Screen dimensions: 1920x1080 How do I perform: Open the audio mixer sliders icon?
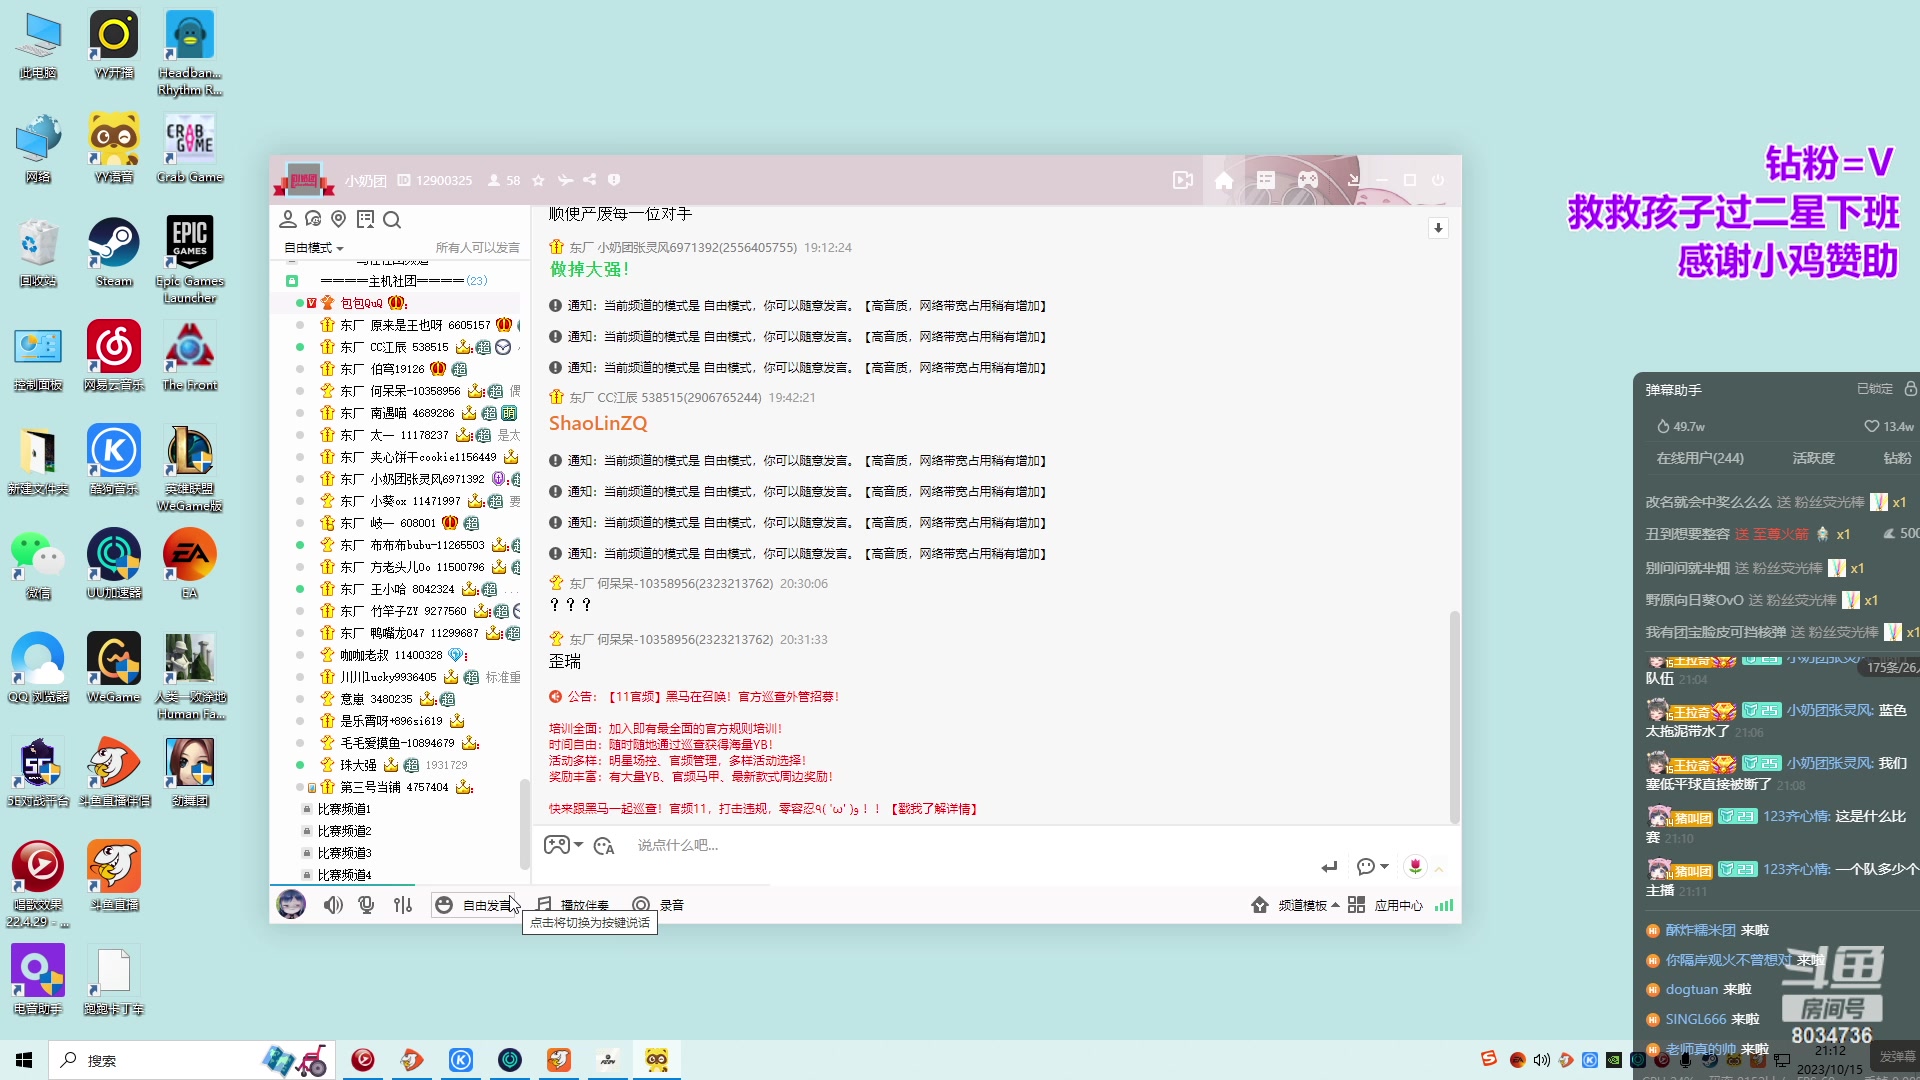[403, 905]
